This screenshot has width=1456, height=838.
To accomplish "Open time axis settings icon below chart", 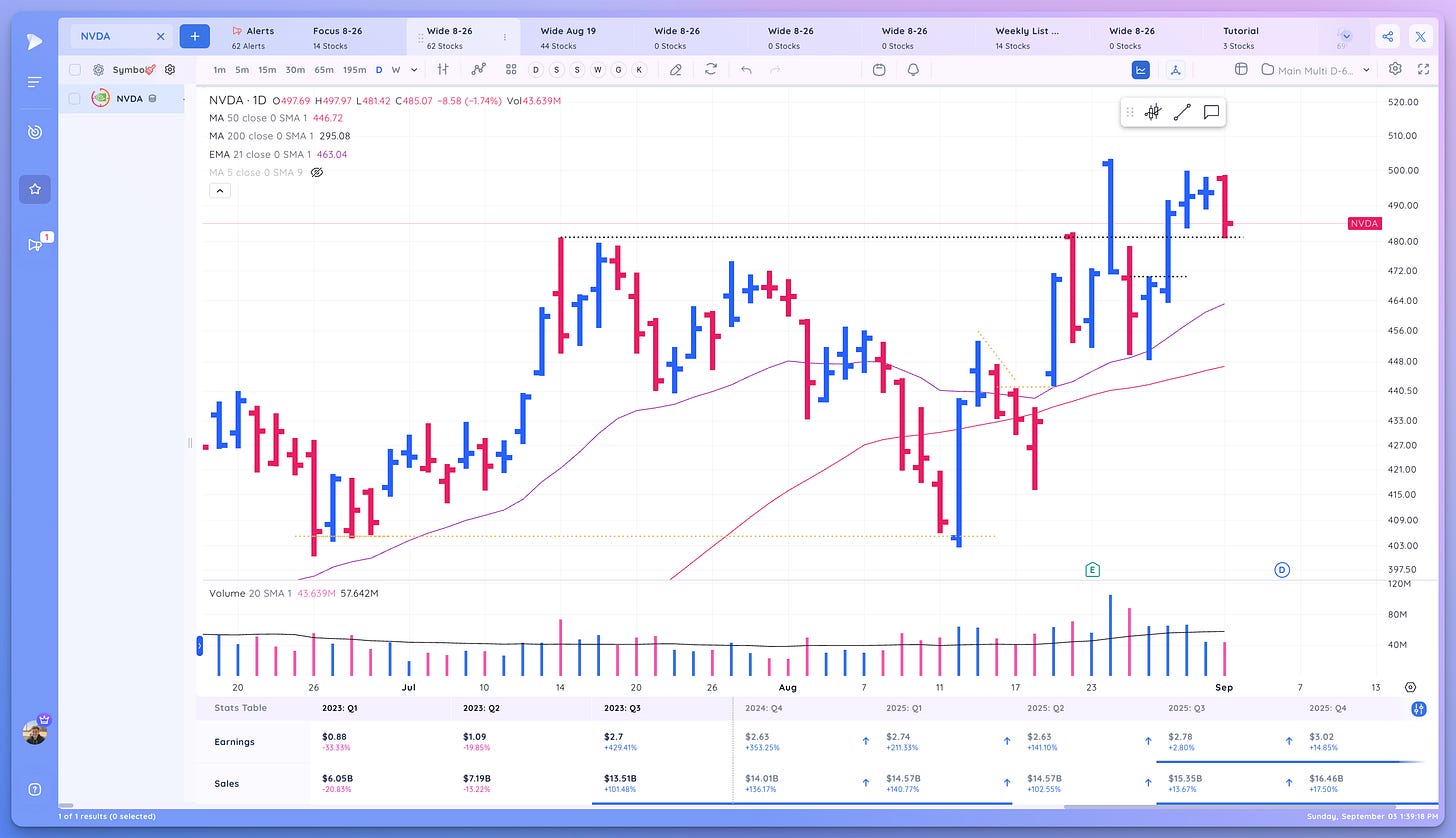I will pos(1410,687).
